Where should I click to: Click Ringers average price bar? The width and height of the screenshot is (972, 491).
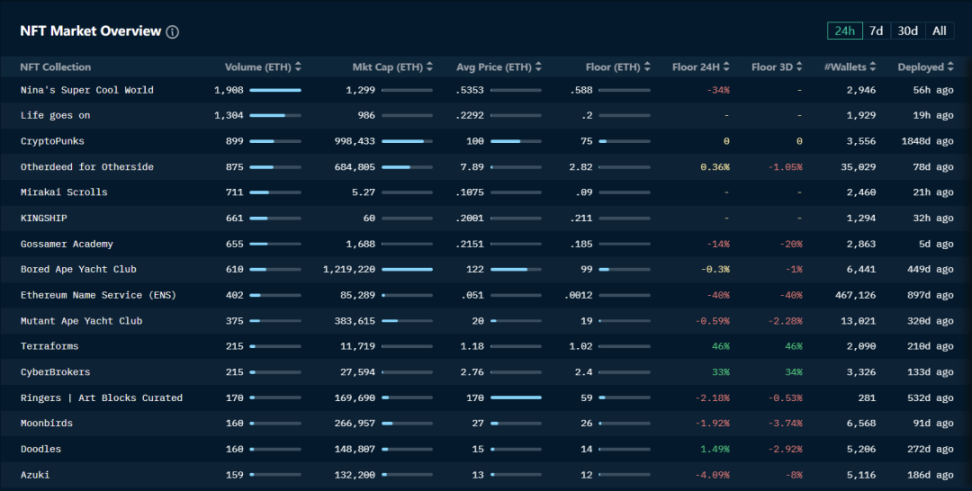point(516,398)
